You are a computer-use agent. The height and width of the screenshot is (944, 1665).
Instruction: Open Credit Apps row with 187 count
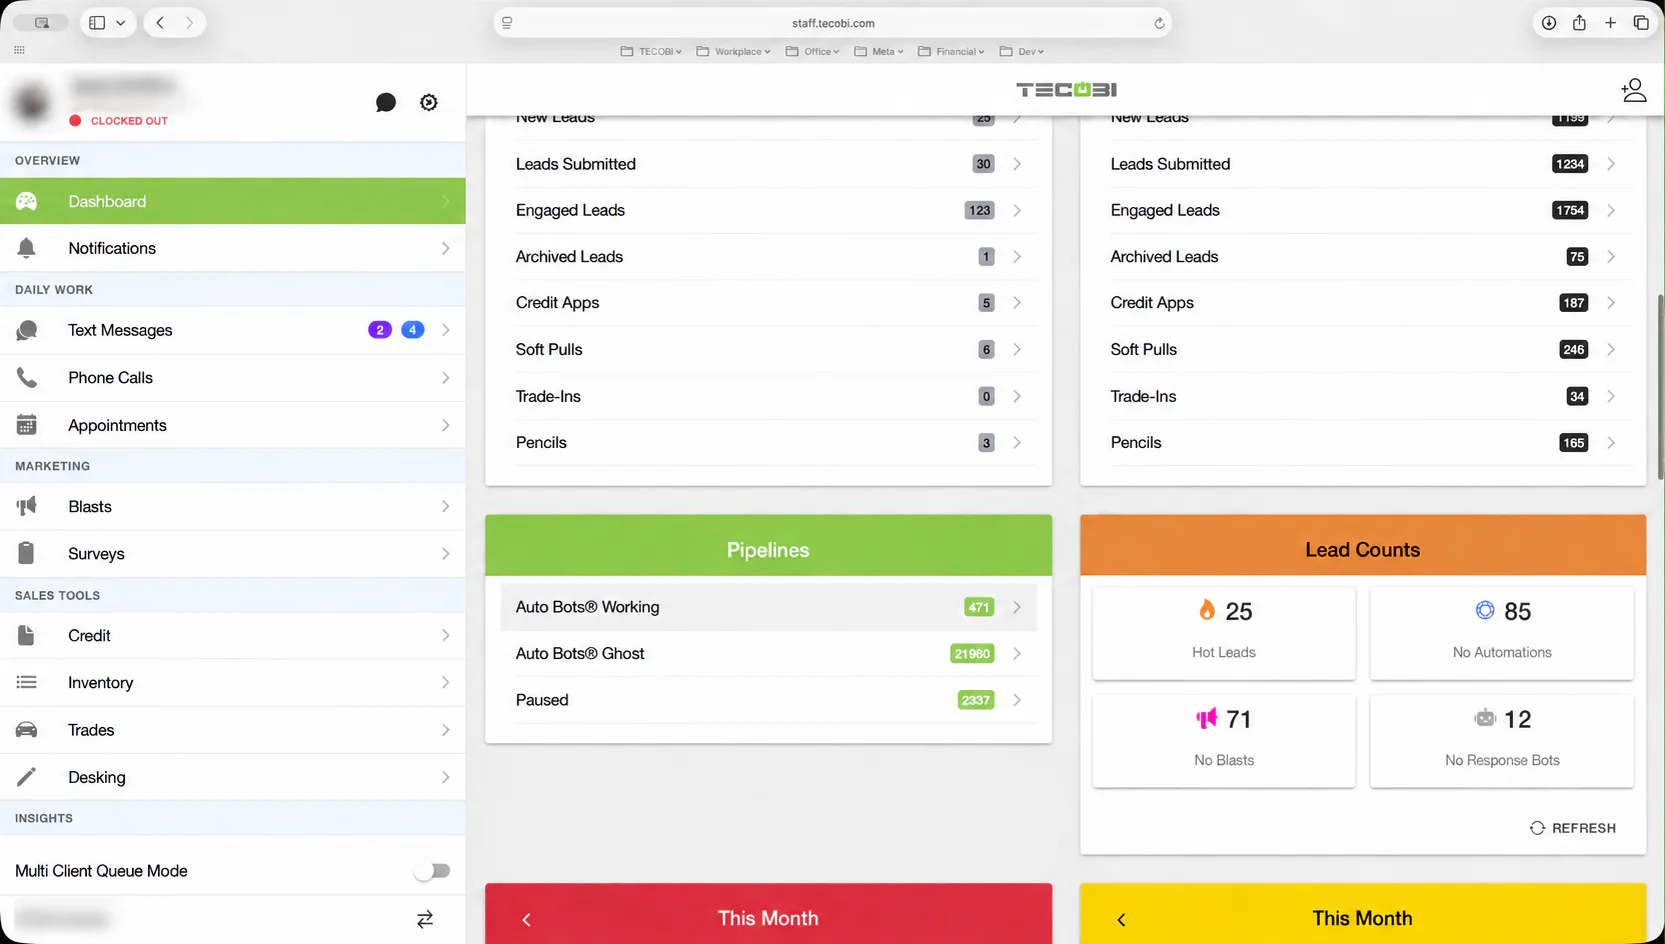point(1363,303)
